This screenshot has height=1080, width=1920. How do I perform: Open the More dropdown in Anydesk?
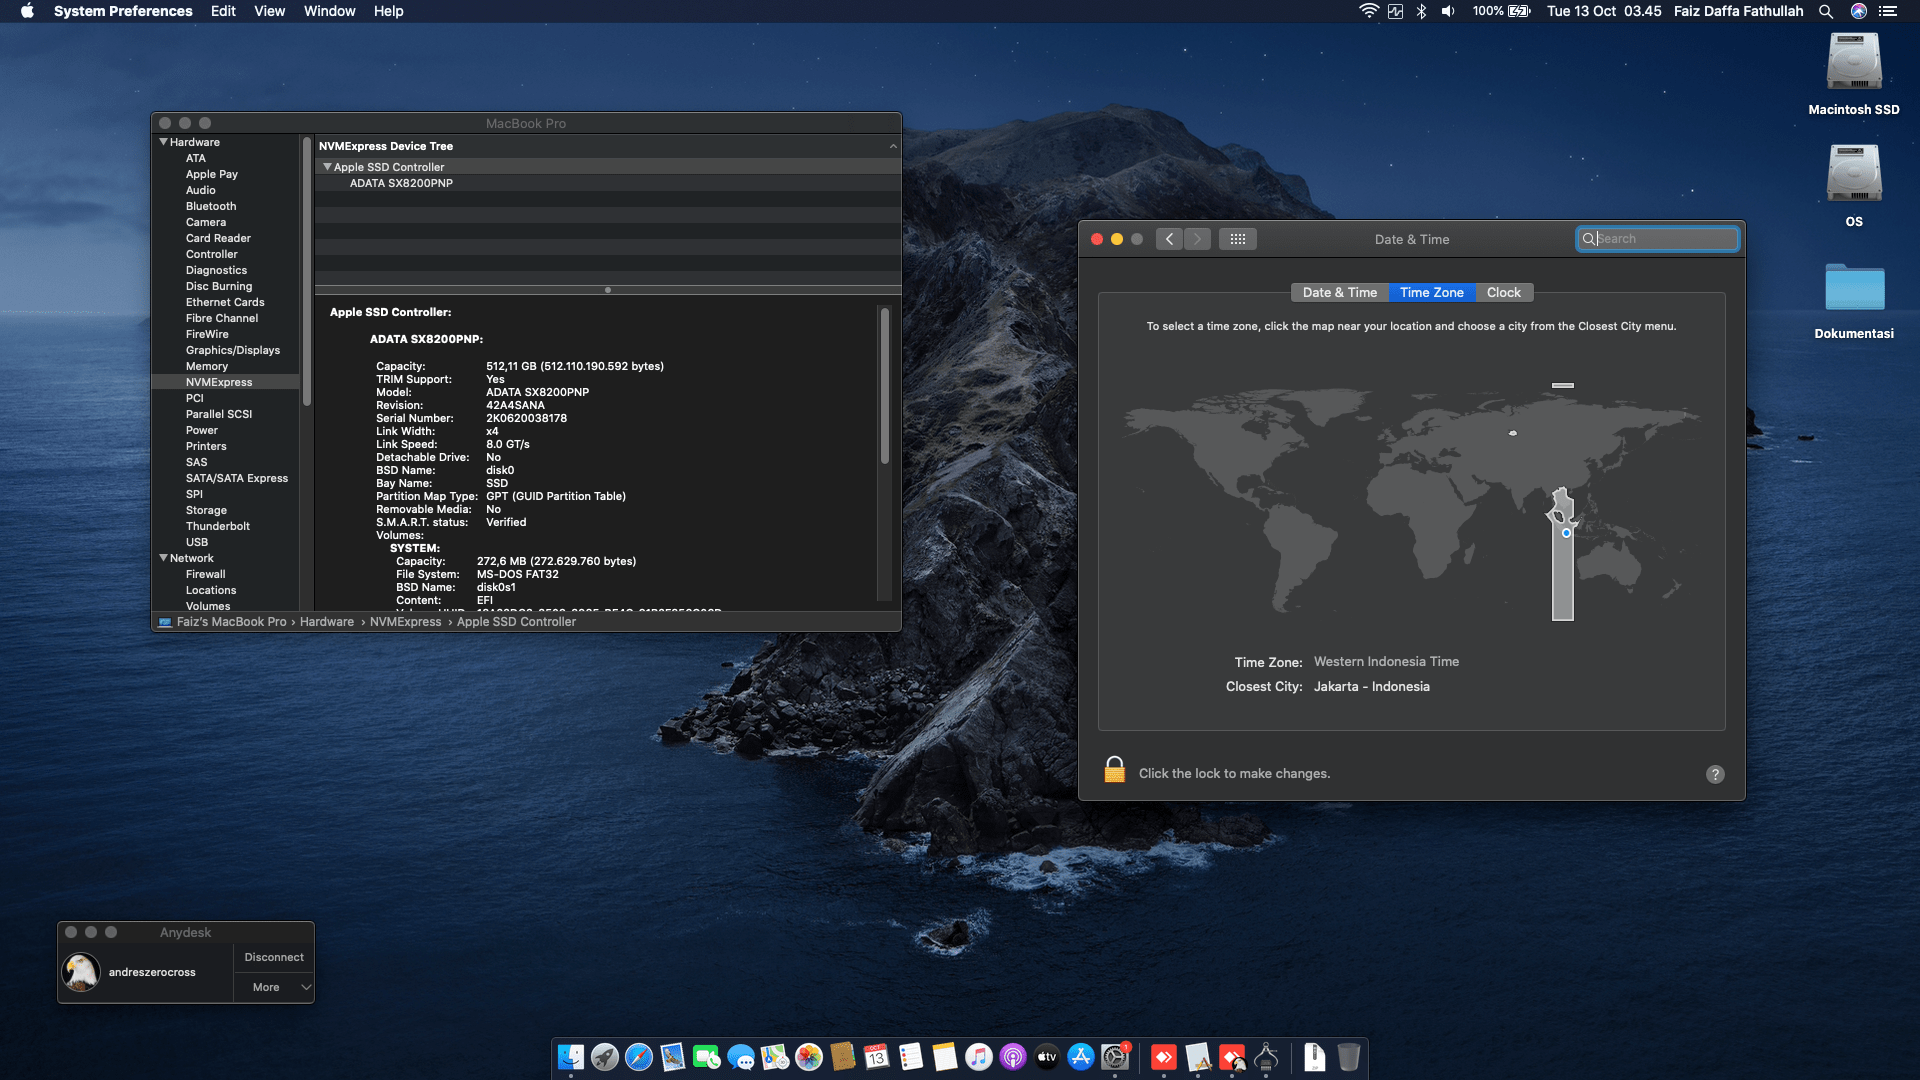coord(274,987)
